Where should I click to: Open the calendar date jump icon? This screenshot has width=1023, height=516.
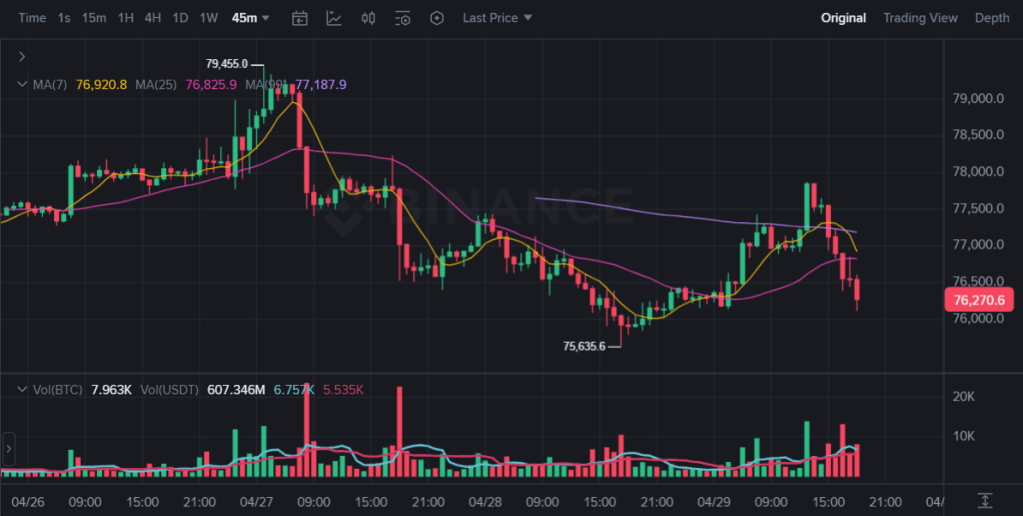(300, 18)
